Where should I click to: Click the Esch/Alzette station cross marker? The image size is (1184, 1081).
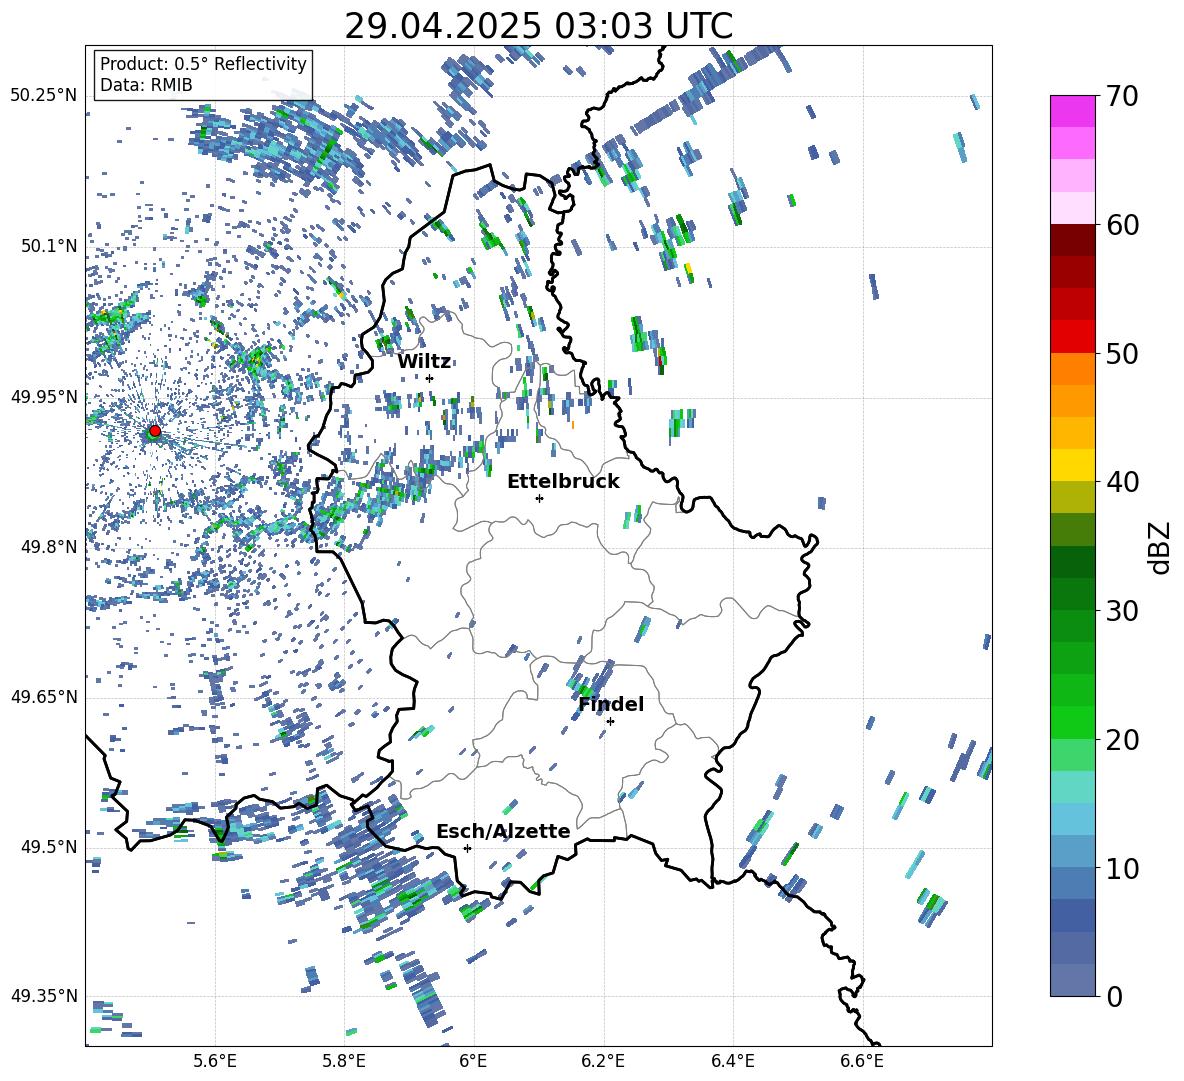(x=467, y=848)
